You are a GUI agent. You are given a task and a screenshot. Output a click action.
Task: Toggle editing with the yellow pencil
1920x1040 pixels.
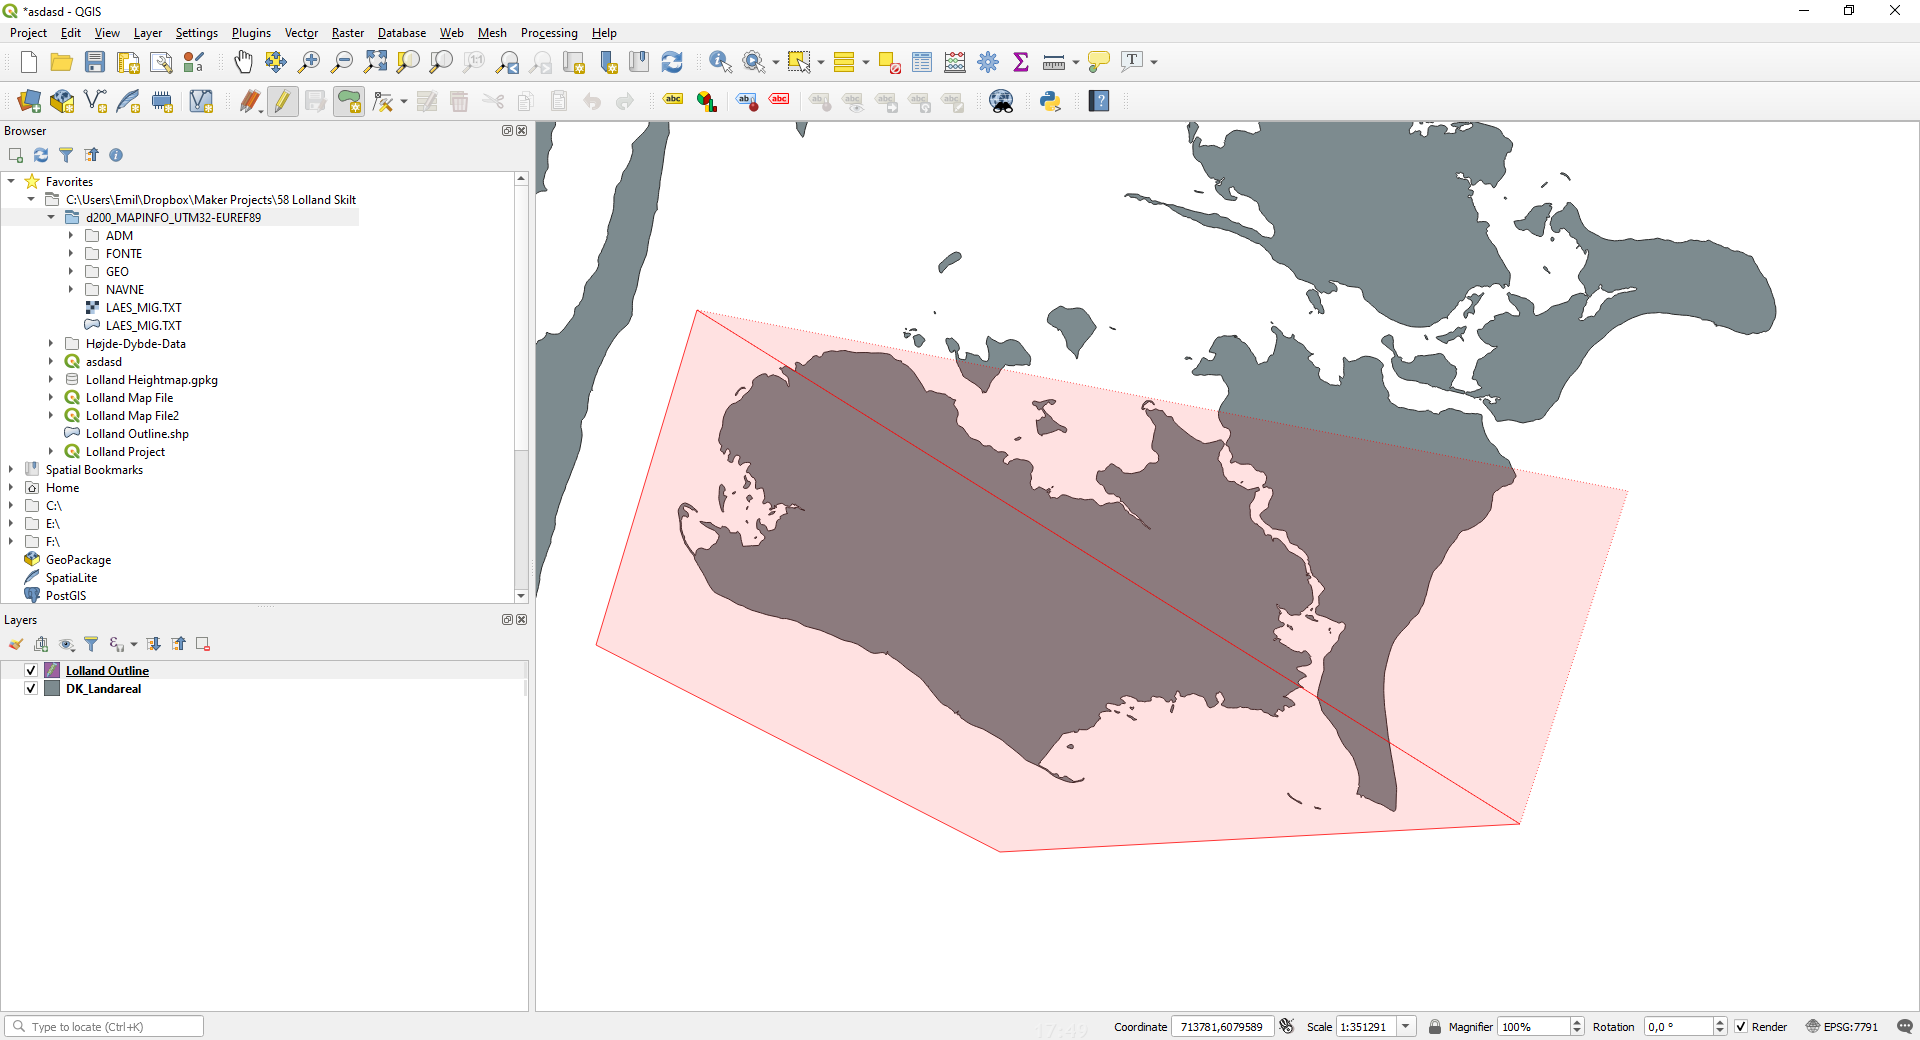click(x=283, y=101)
